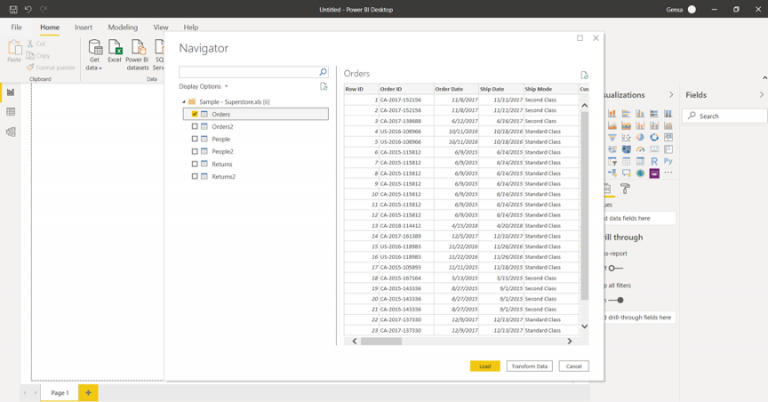The width and height of the screenshot is (768, 402).
Task: Open the Report view from the left sidebar
Action: [x=10, y=92]
